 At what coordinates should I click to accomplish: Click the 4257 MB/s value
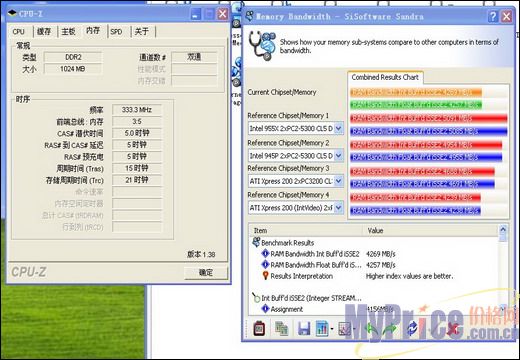(x=381, y=265)
